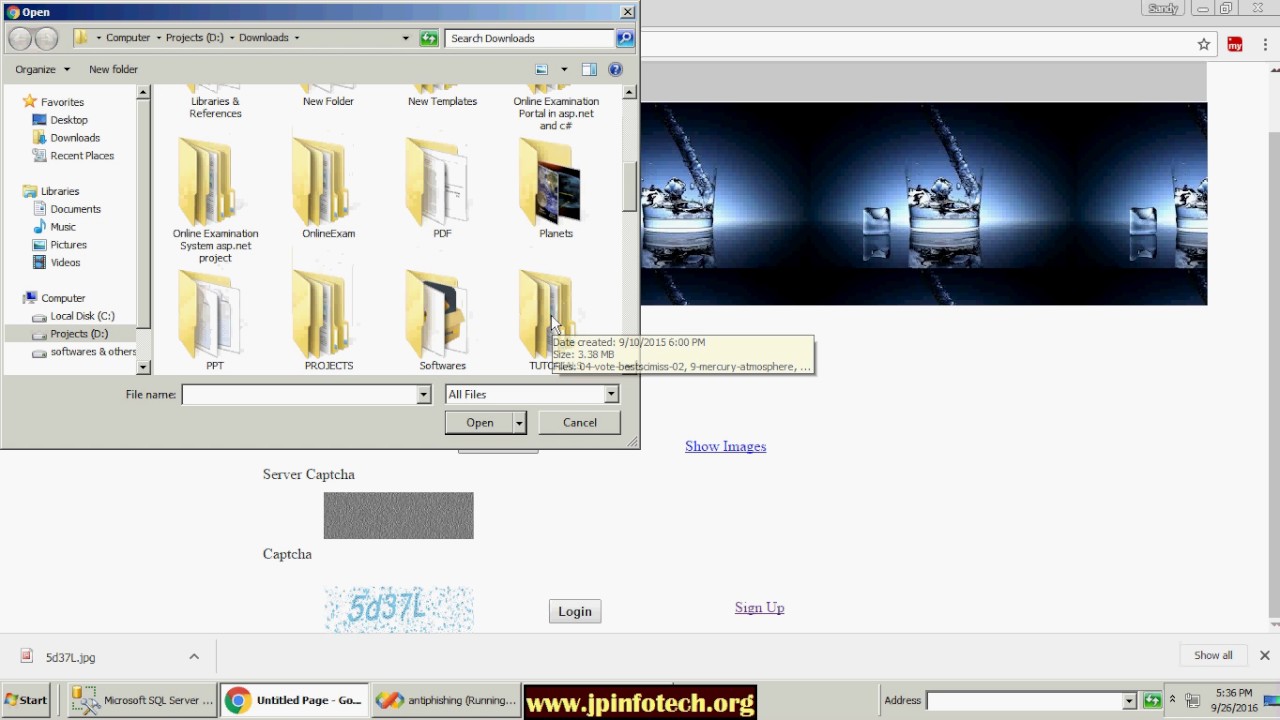Bookmark this page with the star icon
Viewport: 1280px width, 720px height.
[1204, 44]
